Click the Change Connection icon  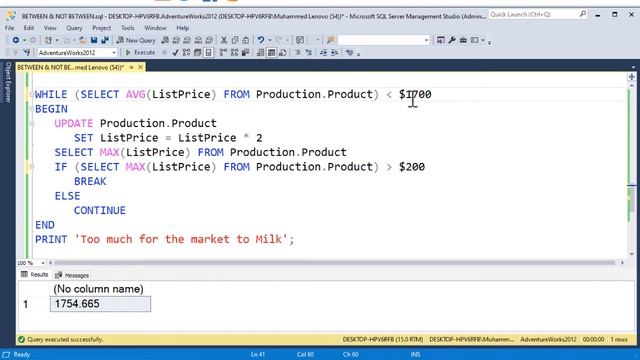[x=27, y=53]
